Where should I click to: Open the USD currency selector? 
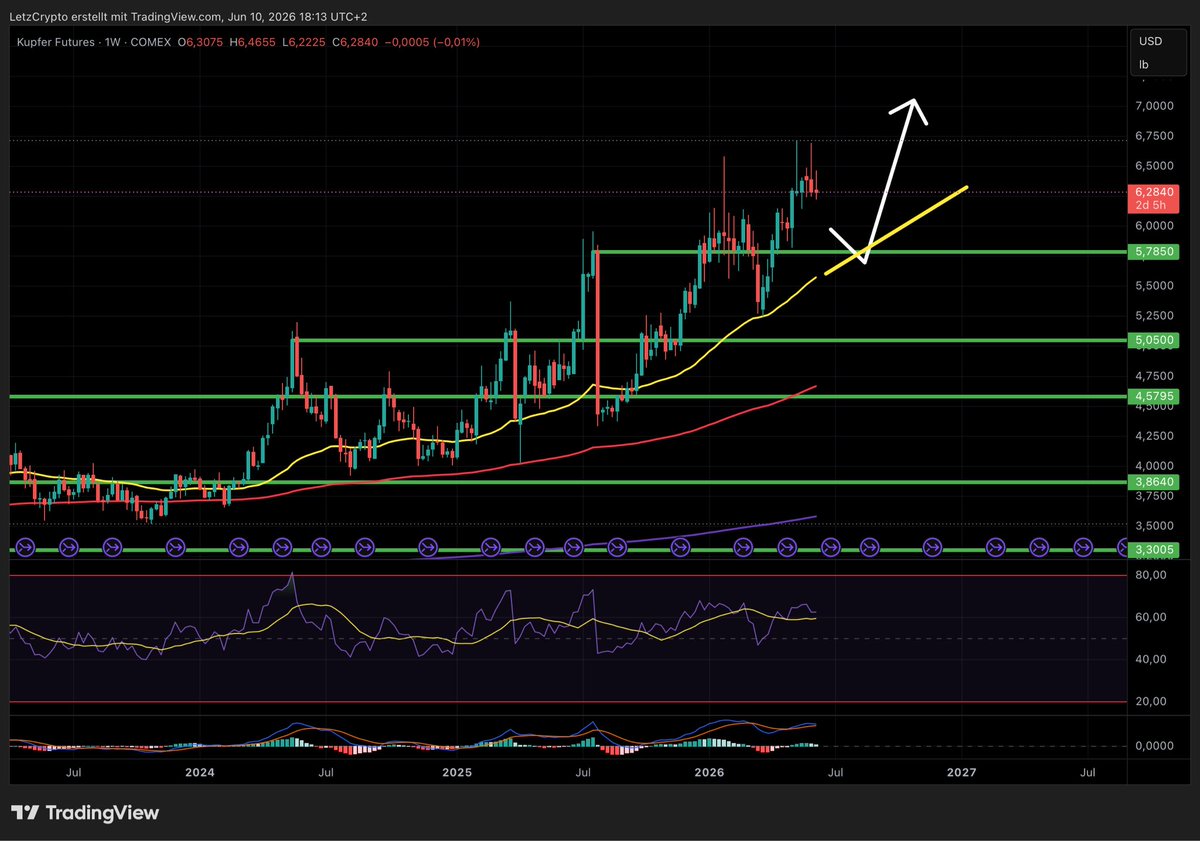point(1151,41)
